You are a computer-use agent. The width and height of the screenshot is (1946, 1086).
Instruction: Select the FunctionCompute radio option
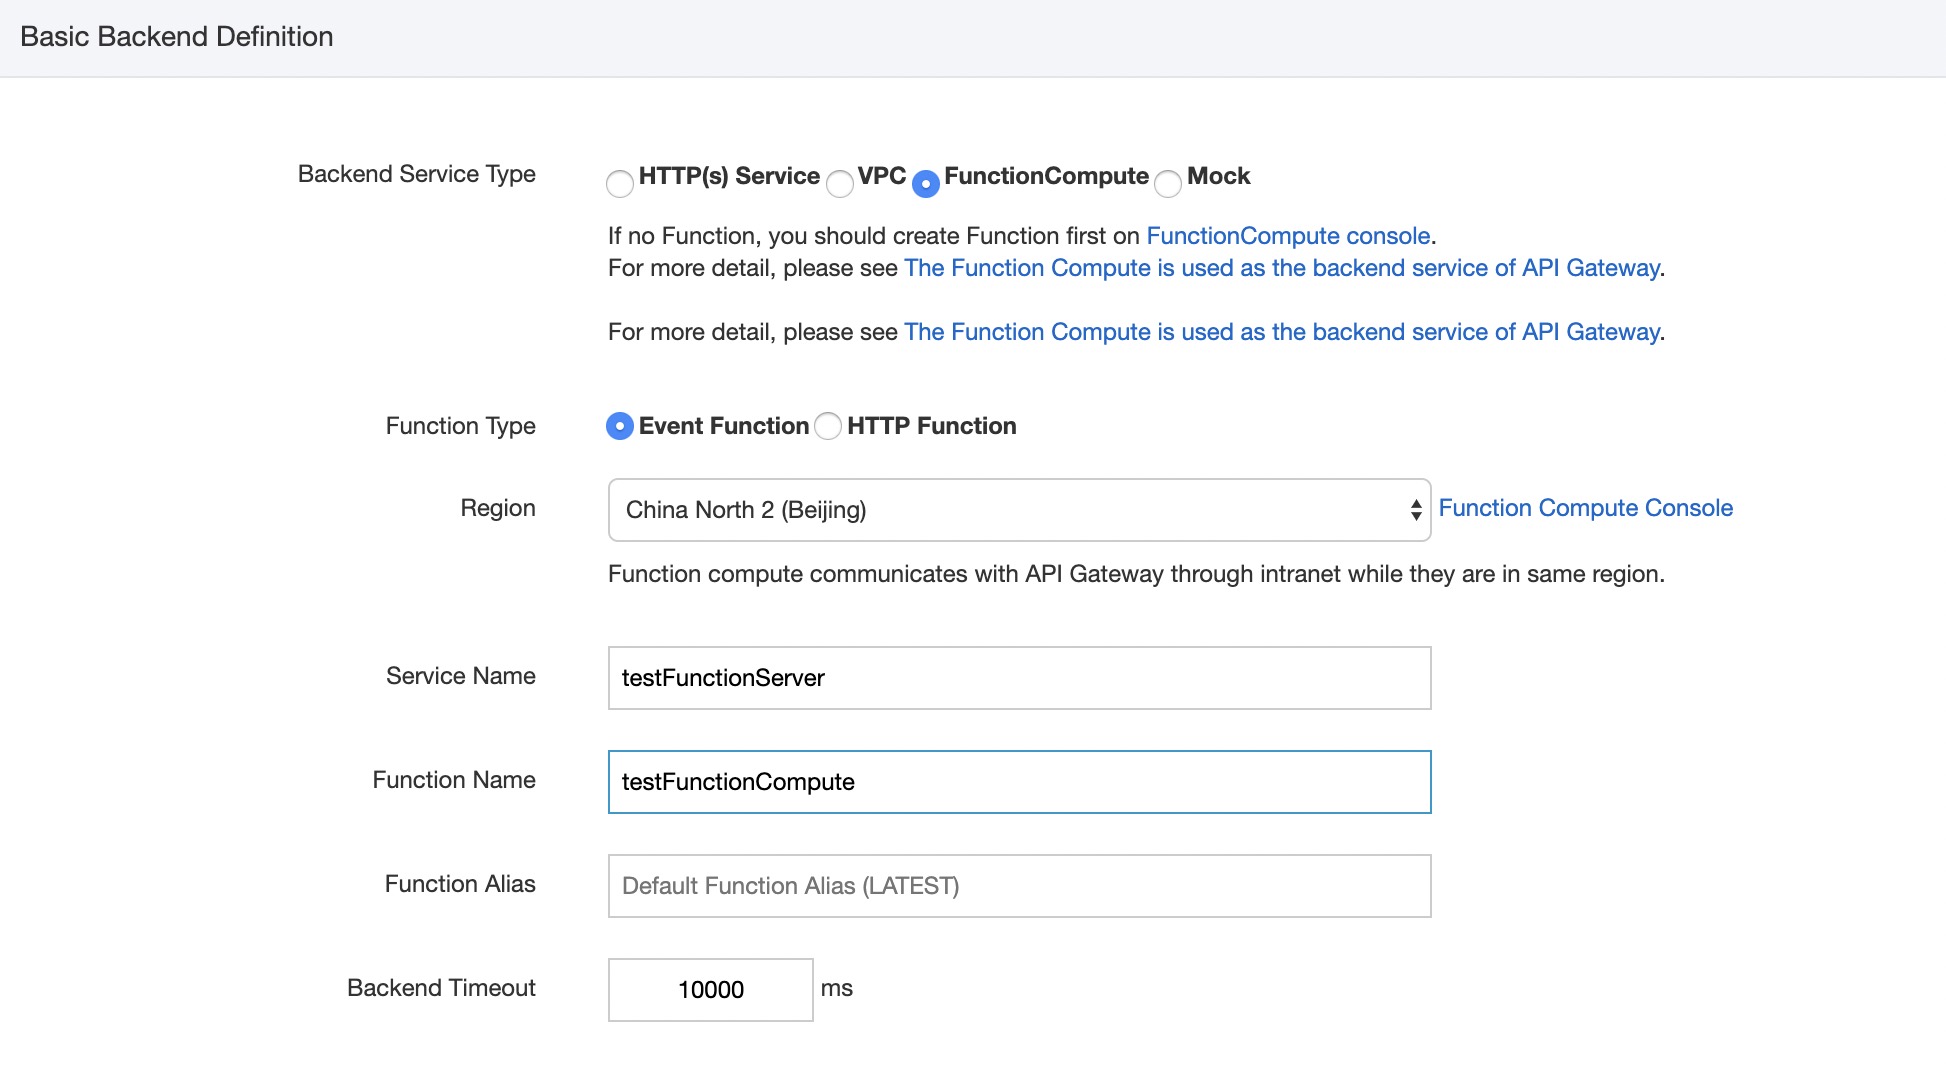[926, 184]
